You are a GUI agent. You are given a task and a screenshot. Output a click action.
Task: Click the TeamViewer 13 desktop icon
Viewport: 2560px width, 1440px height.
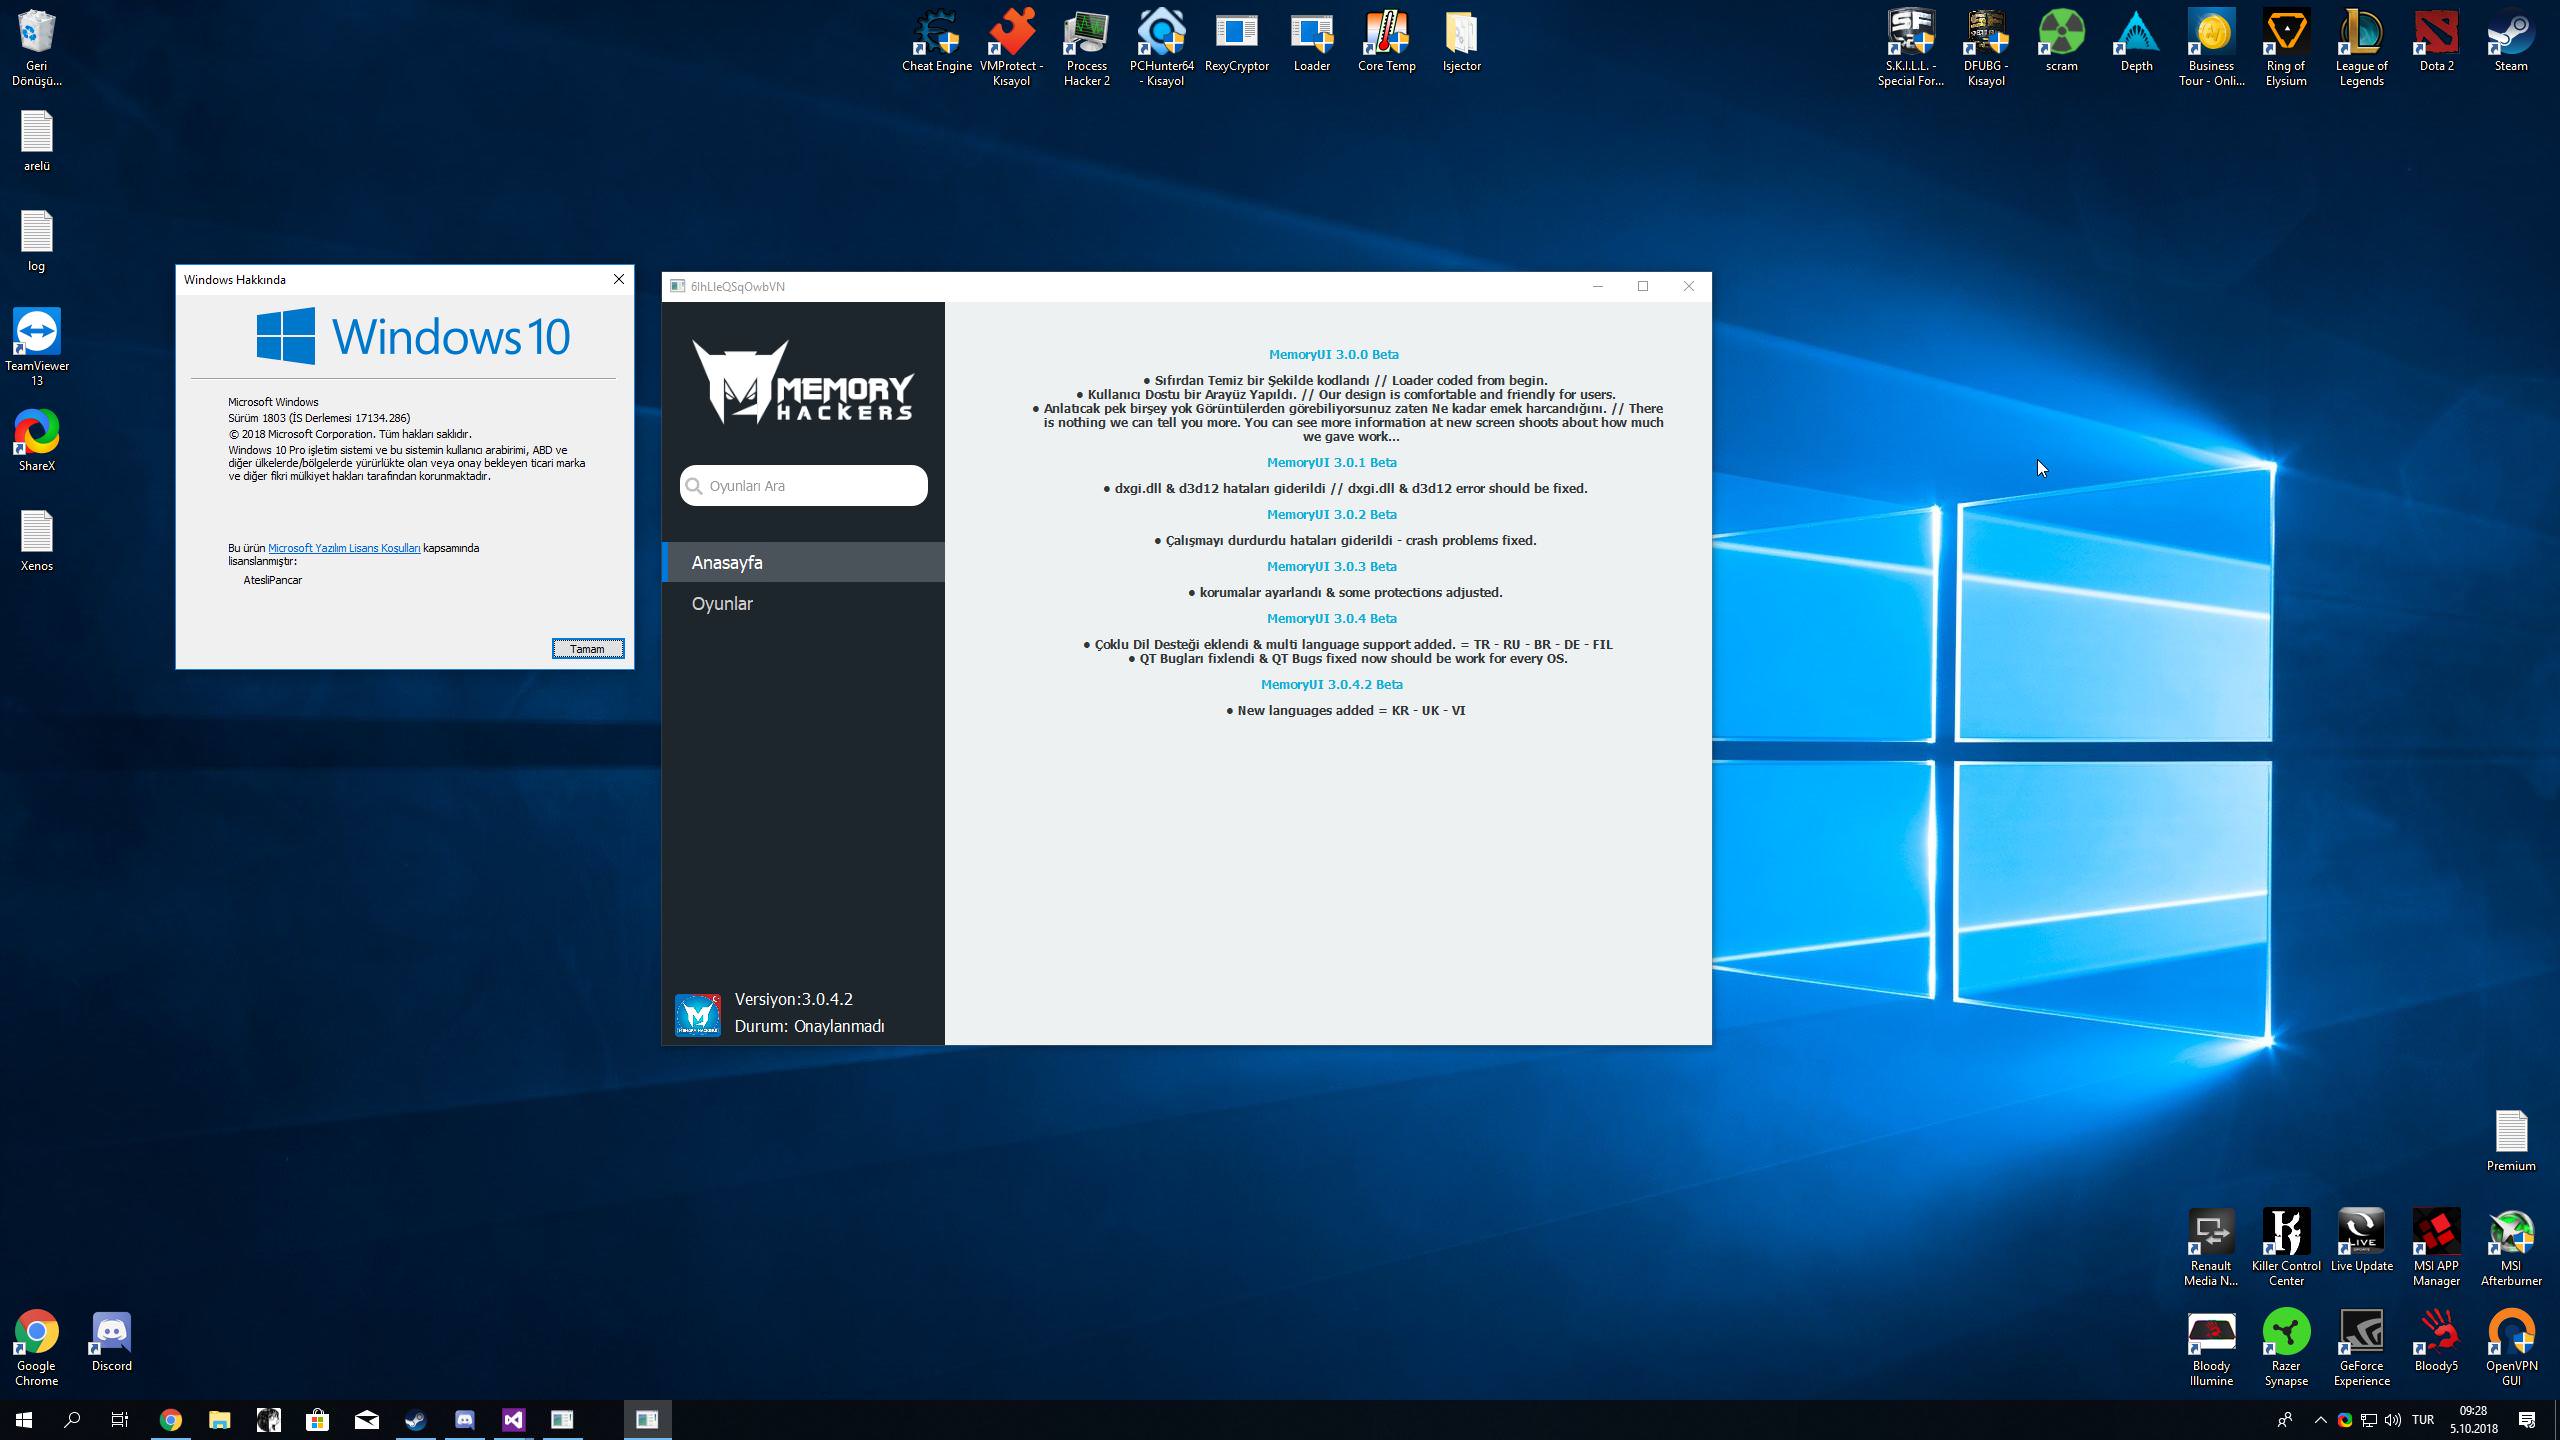pyautogui.click(x=37, y=347)
